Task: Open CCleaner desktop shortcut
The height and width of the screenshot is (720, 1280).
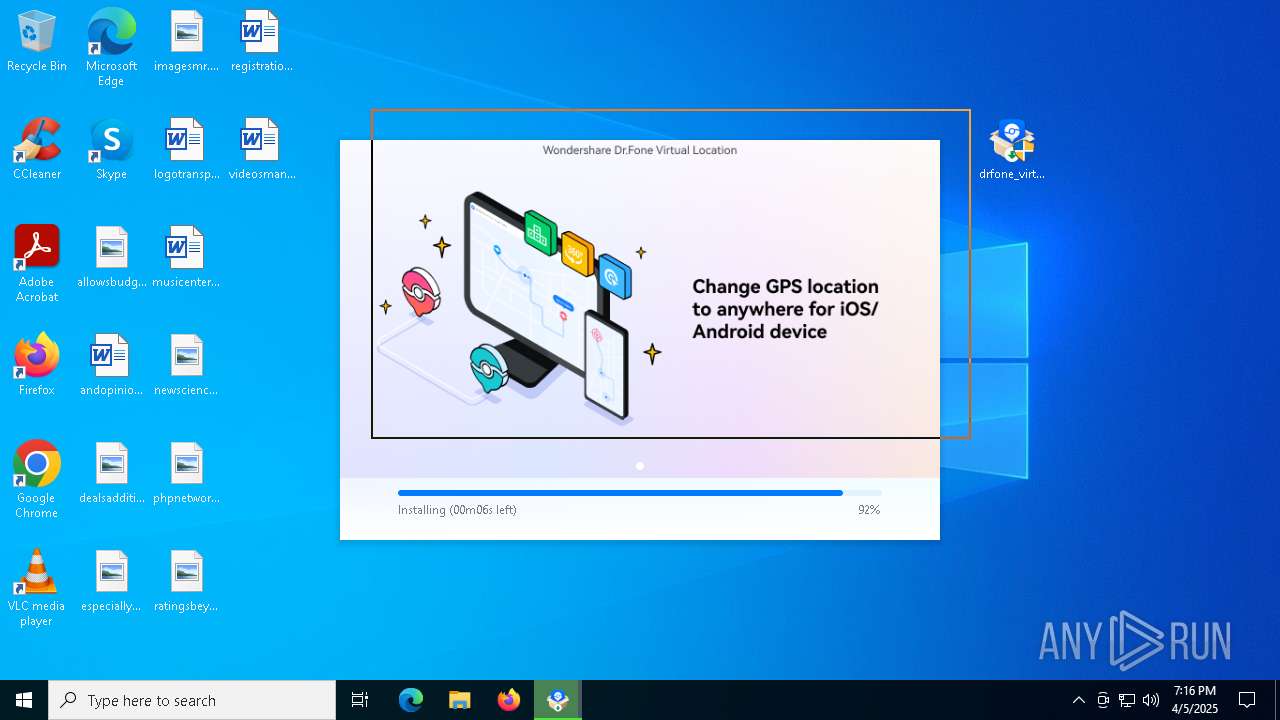Action: 37,150
